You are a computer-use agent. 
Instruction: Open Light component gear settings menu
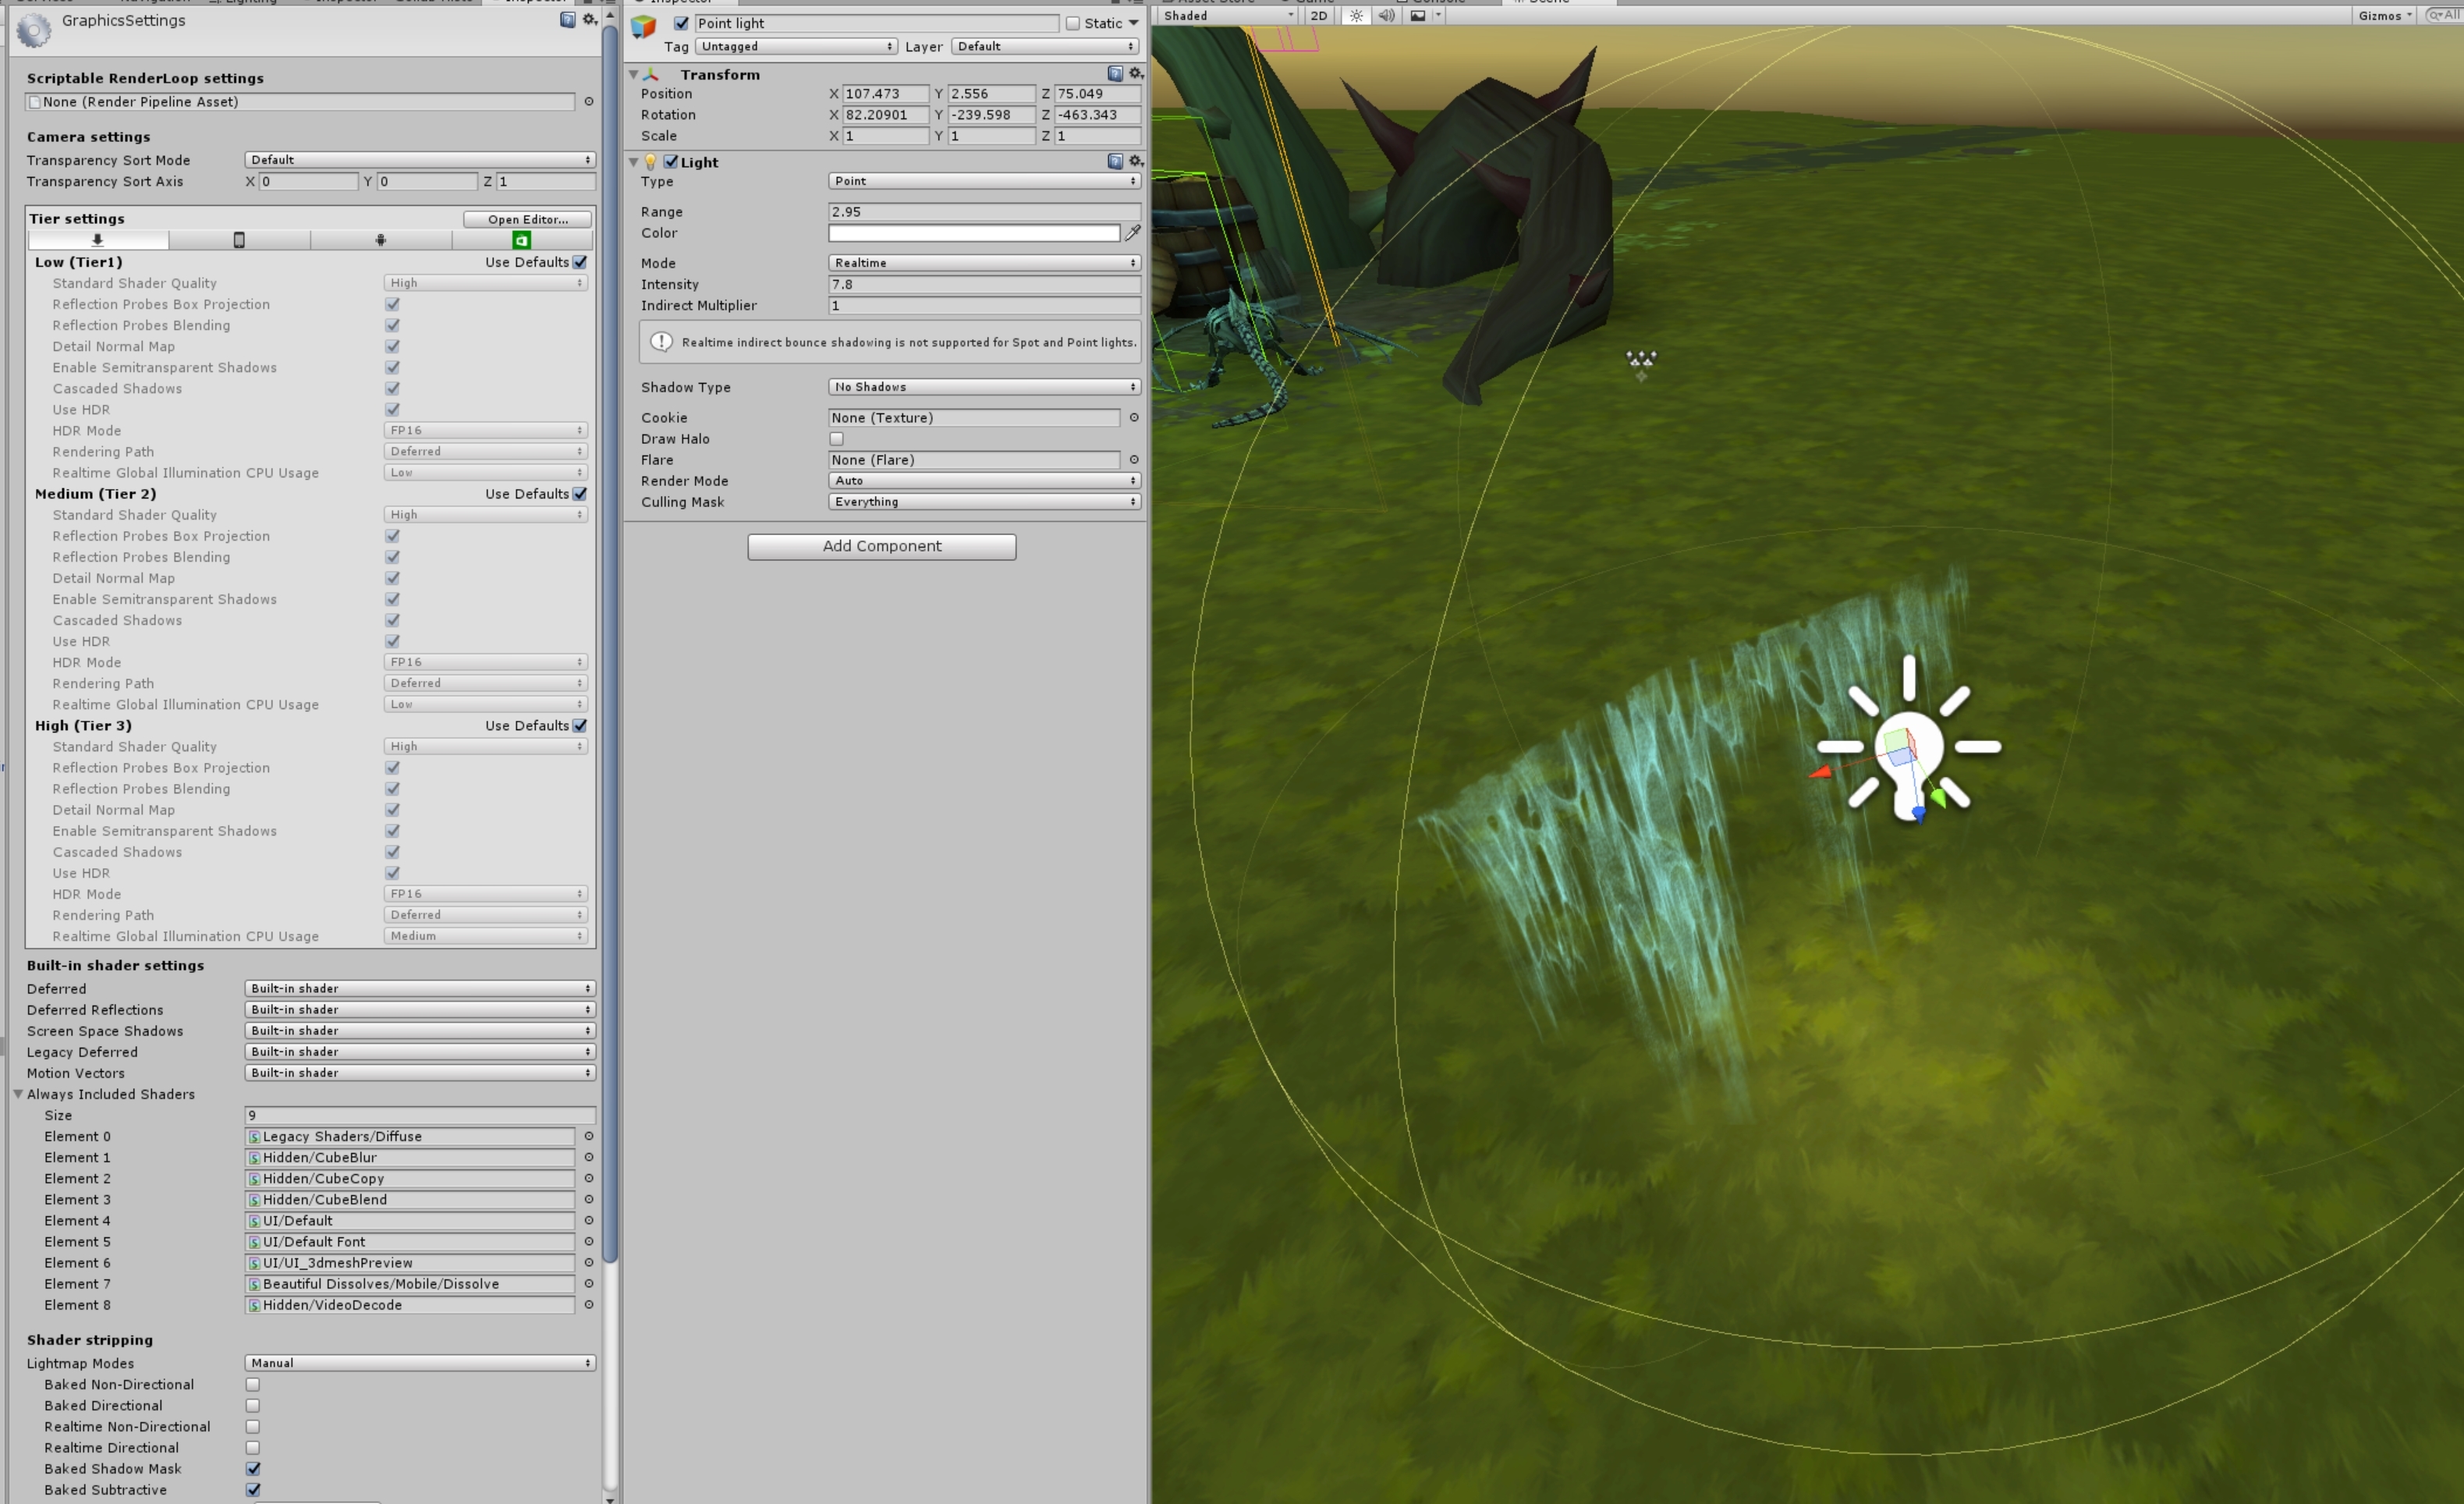click(x=1135, y=161)
